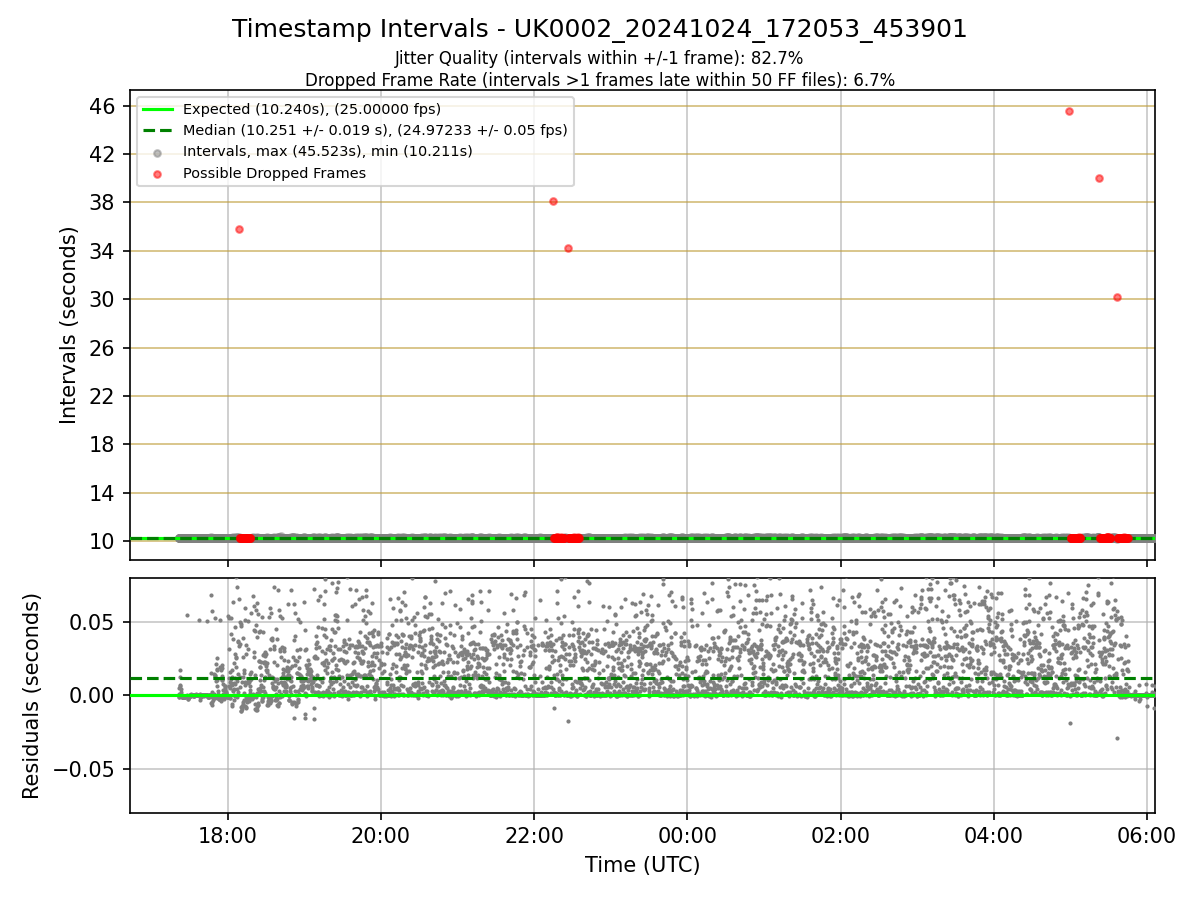Click the red point near 36 seconds after 18:00
The height and width of the screenshot is (900, 1200).
click(x=239, y=229)
